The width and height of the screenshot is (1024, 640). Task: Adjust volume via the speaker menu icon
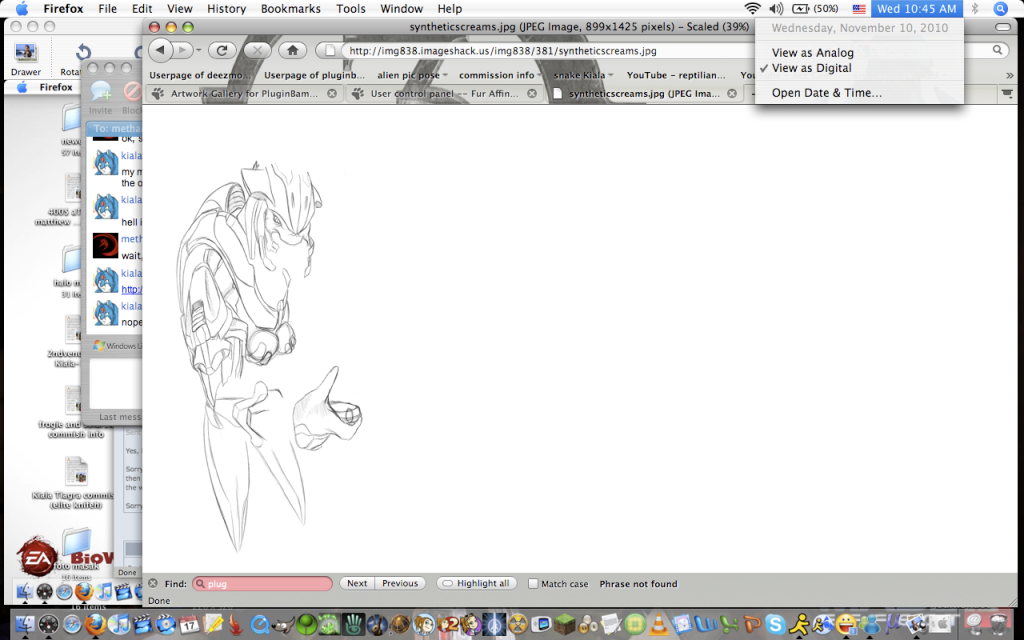coord(776,8)
